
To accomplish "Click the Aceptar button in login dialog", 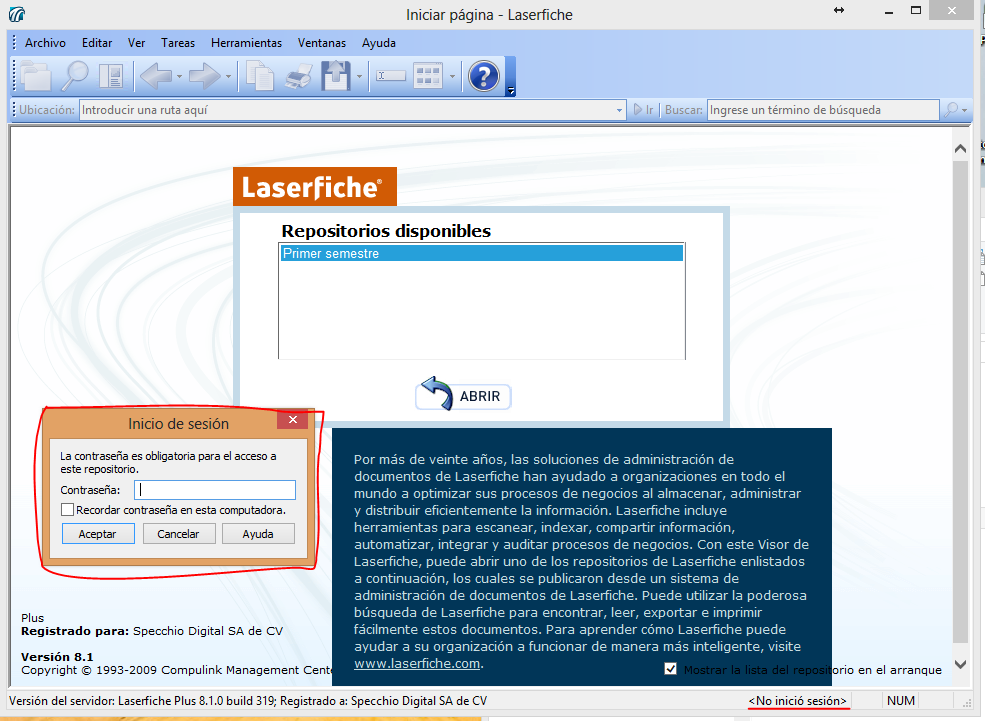I will point(98,534).
